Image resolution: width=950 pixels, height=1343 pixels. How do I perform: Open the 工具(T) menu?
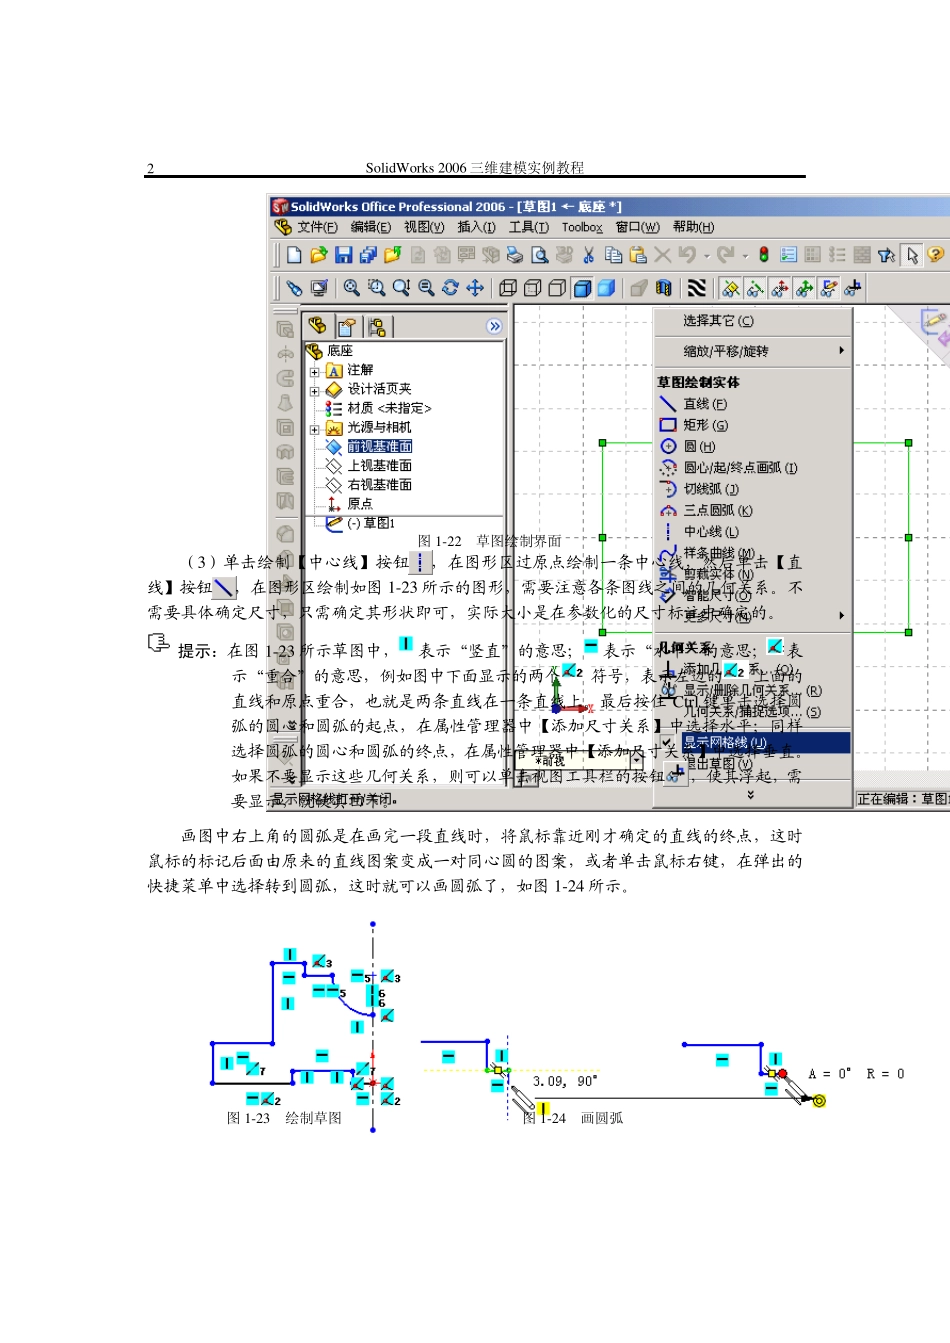click(x=529, y=227)
